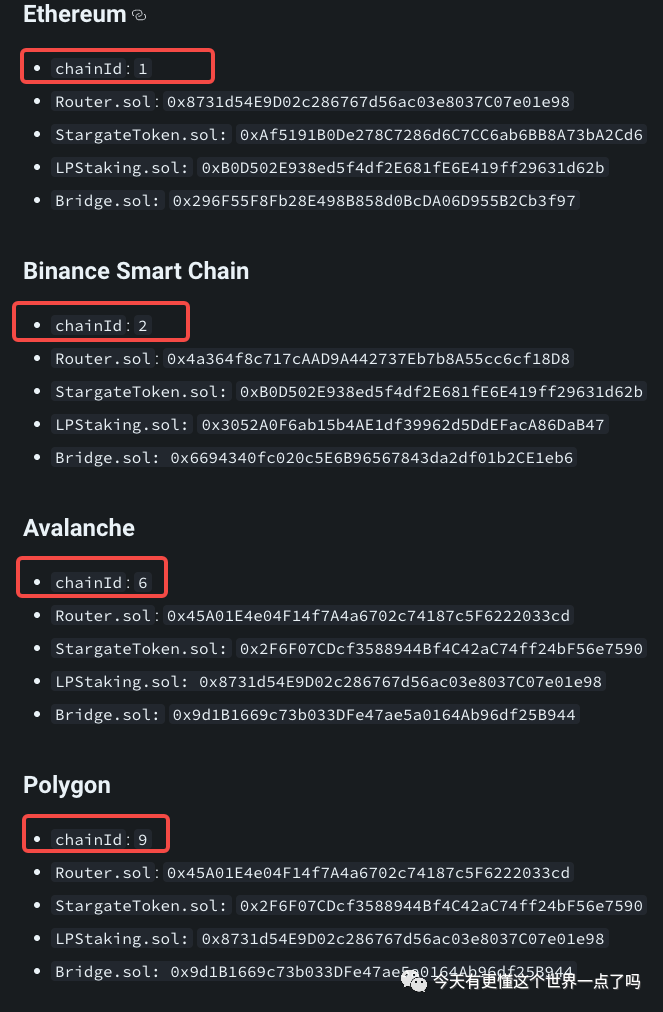Click Binance Bridge.sol address 0x6694340f…
This screenshot has width=663, height=1012.
click(372, 458)
